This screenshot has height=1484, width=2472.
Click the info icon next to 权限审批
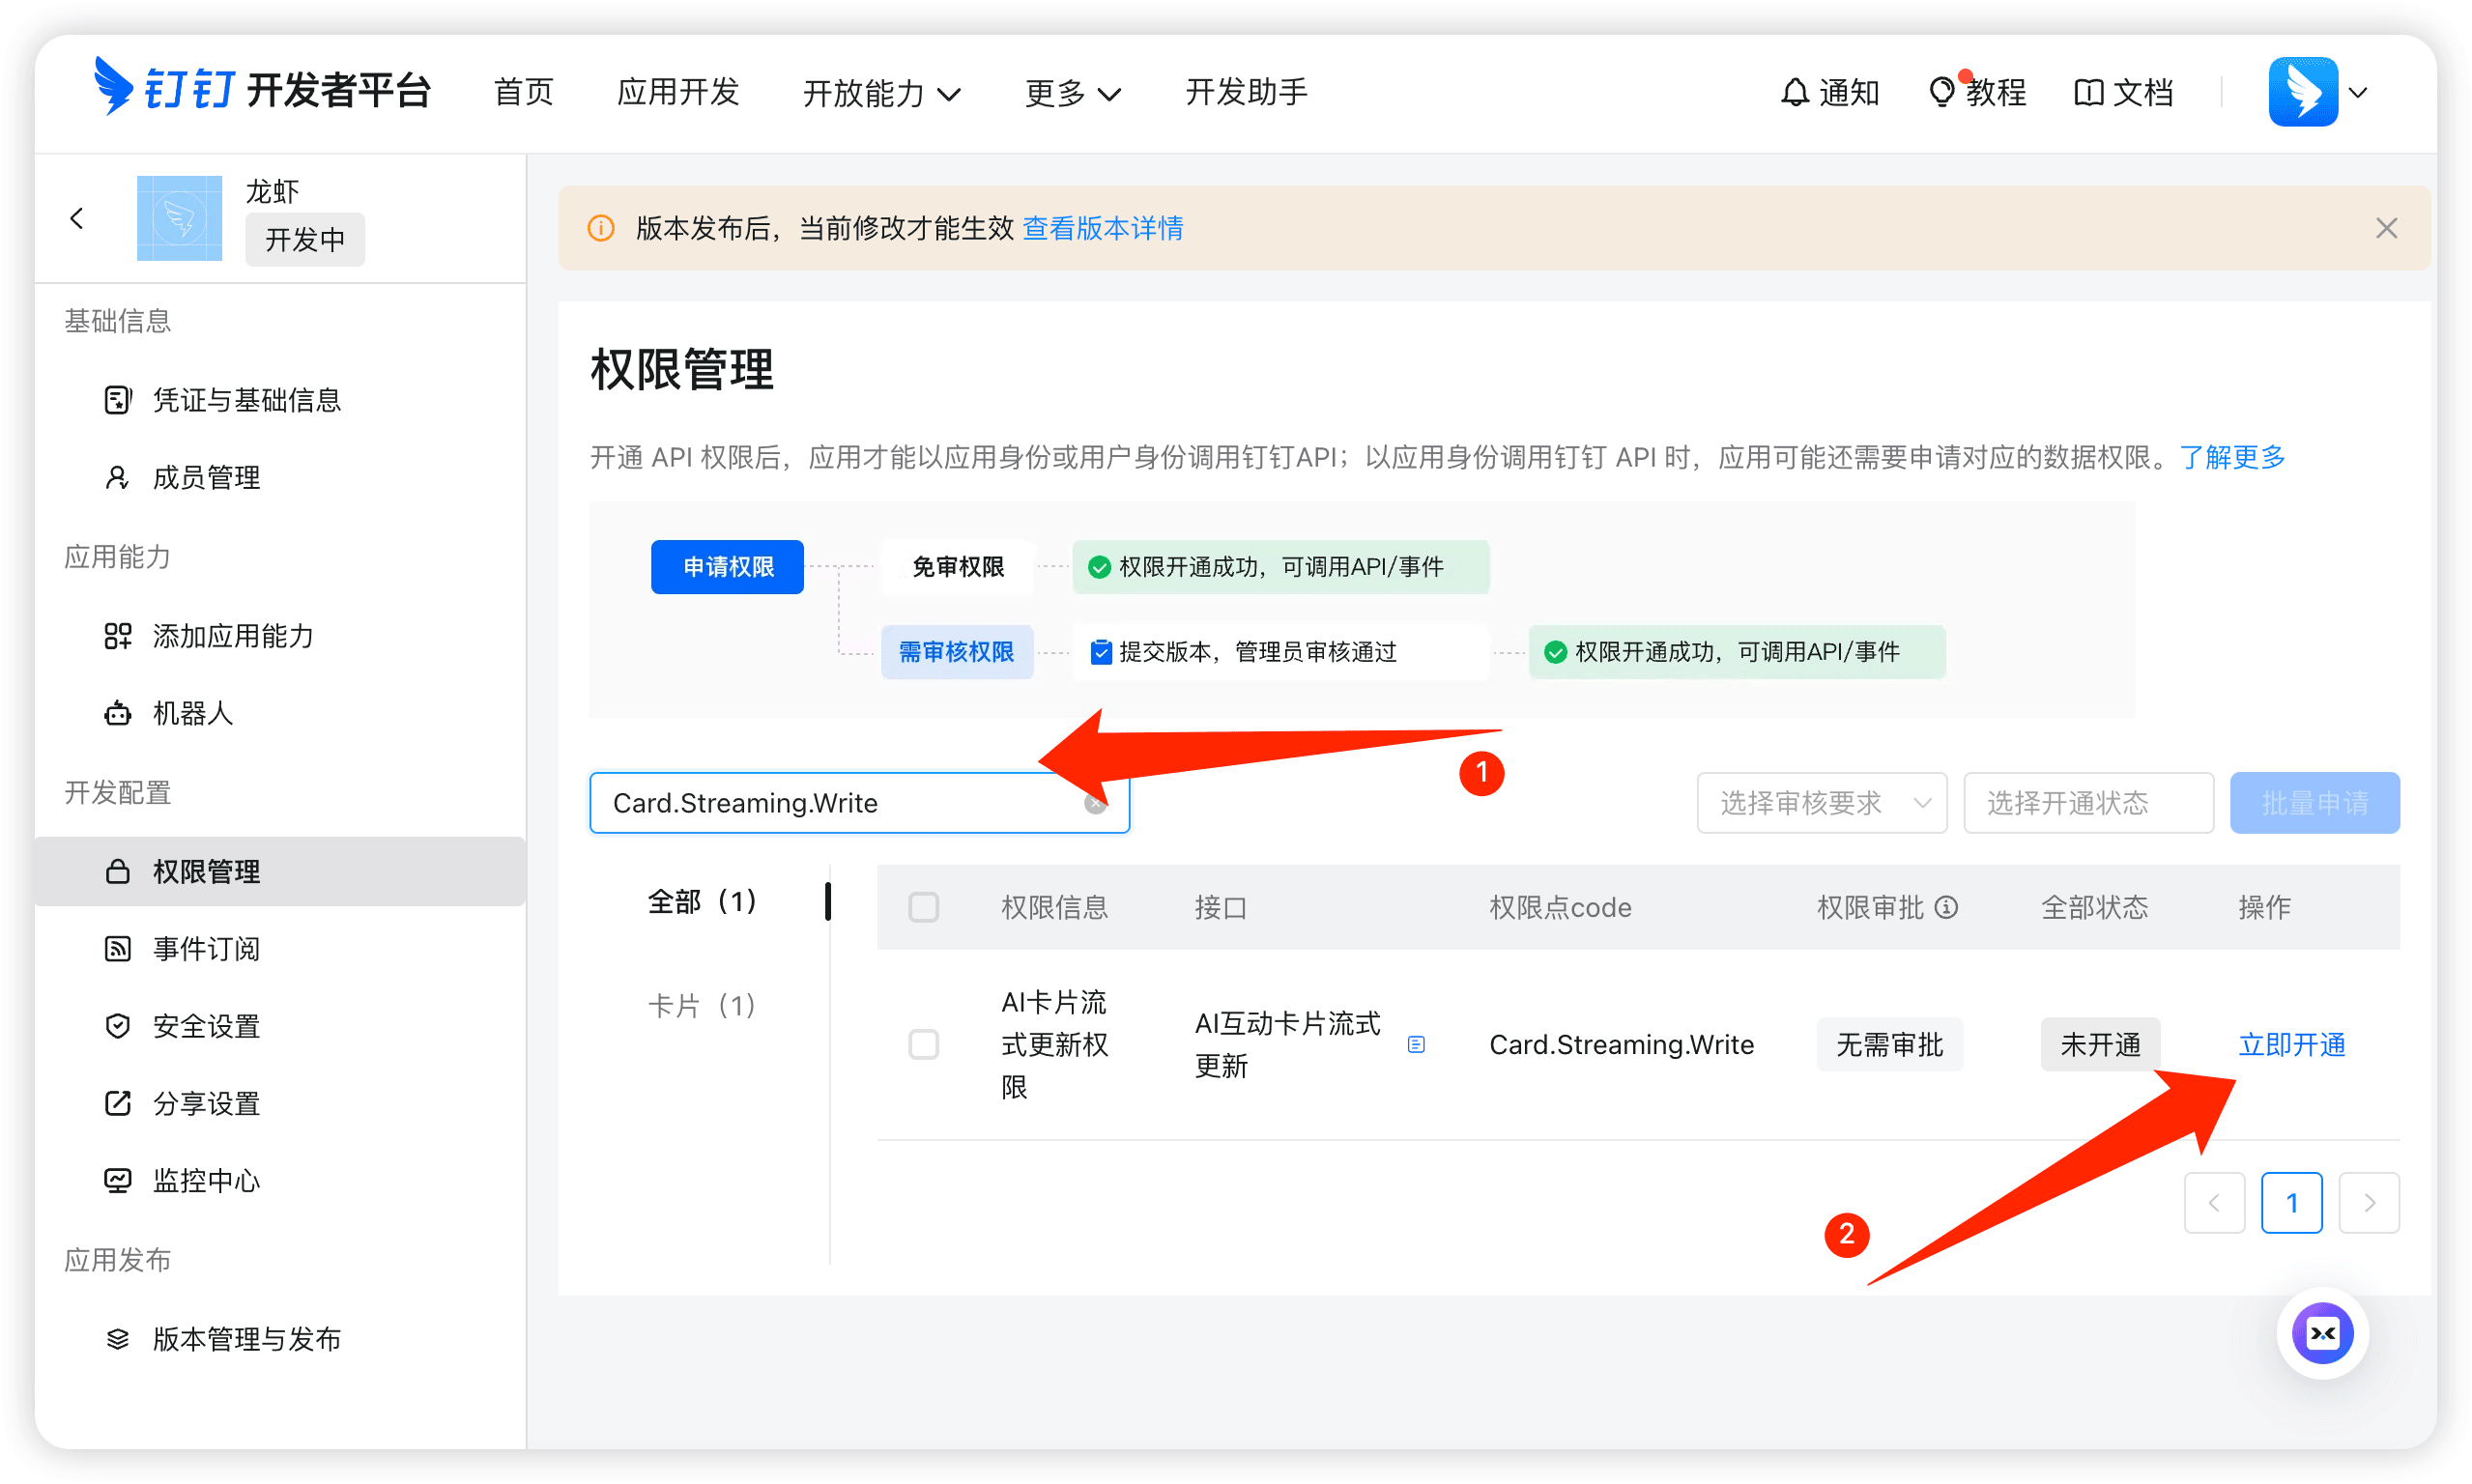tap(1946, 907)
